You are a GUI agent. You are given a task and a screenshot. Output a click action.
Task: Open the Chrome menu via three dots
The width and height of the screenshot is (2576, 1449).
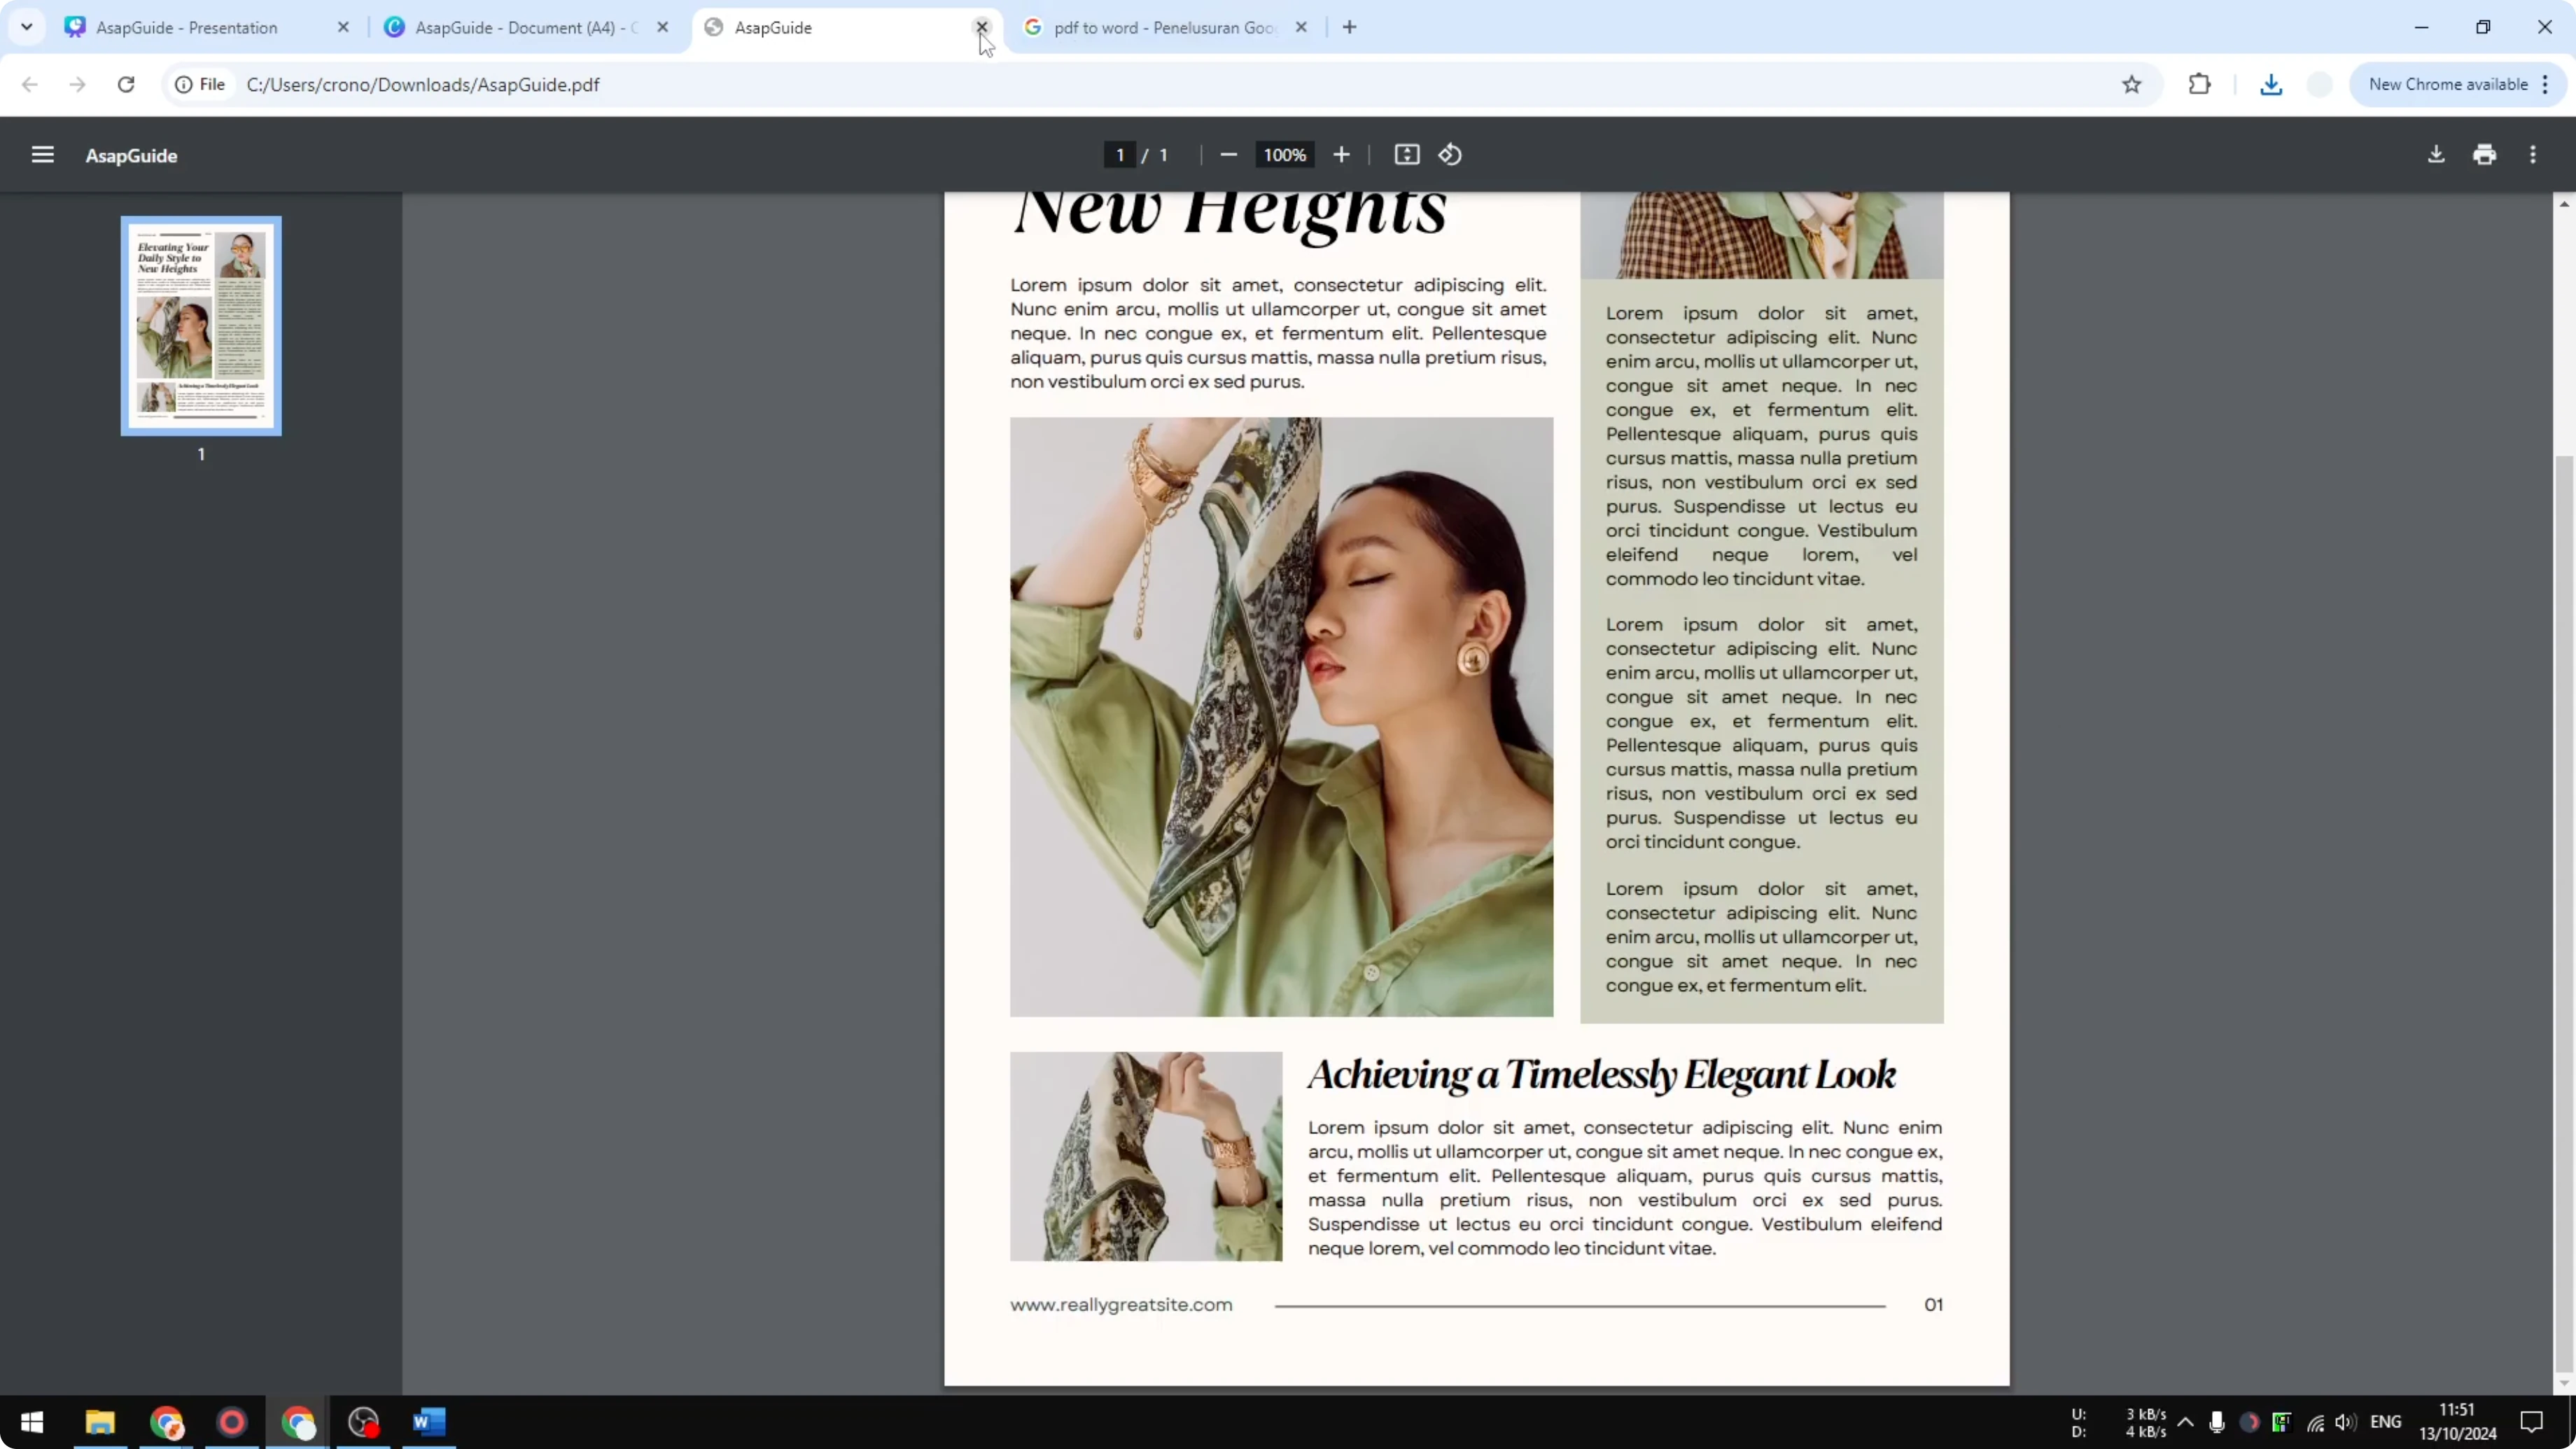click(2547, 84)
